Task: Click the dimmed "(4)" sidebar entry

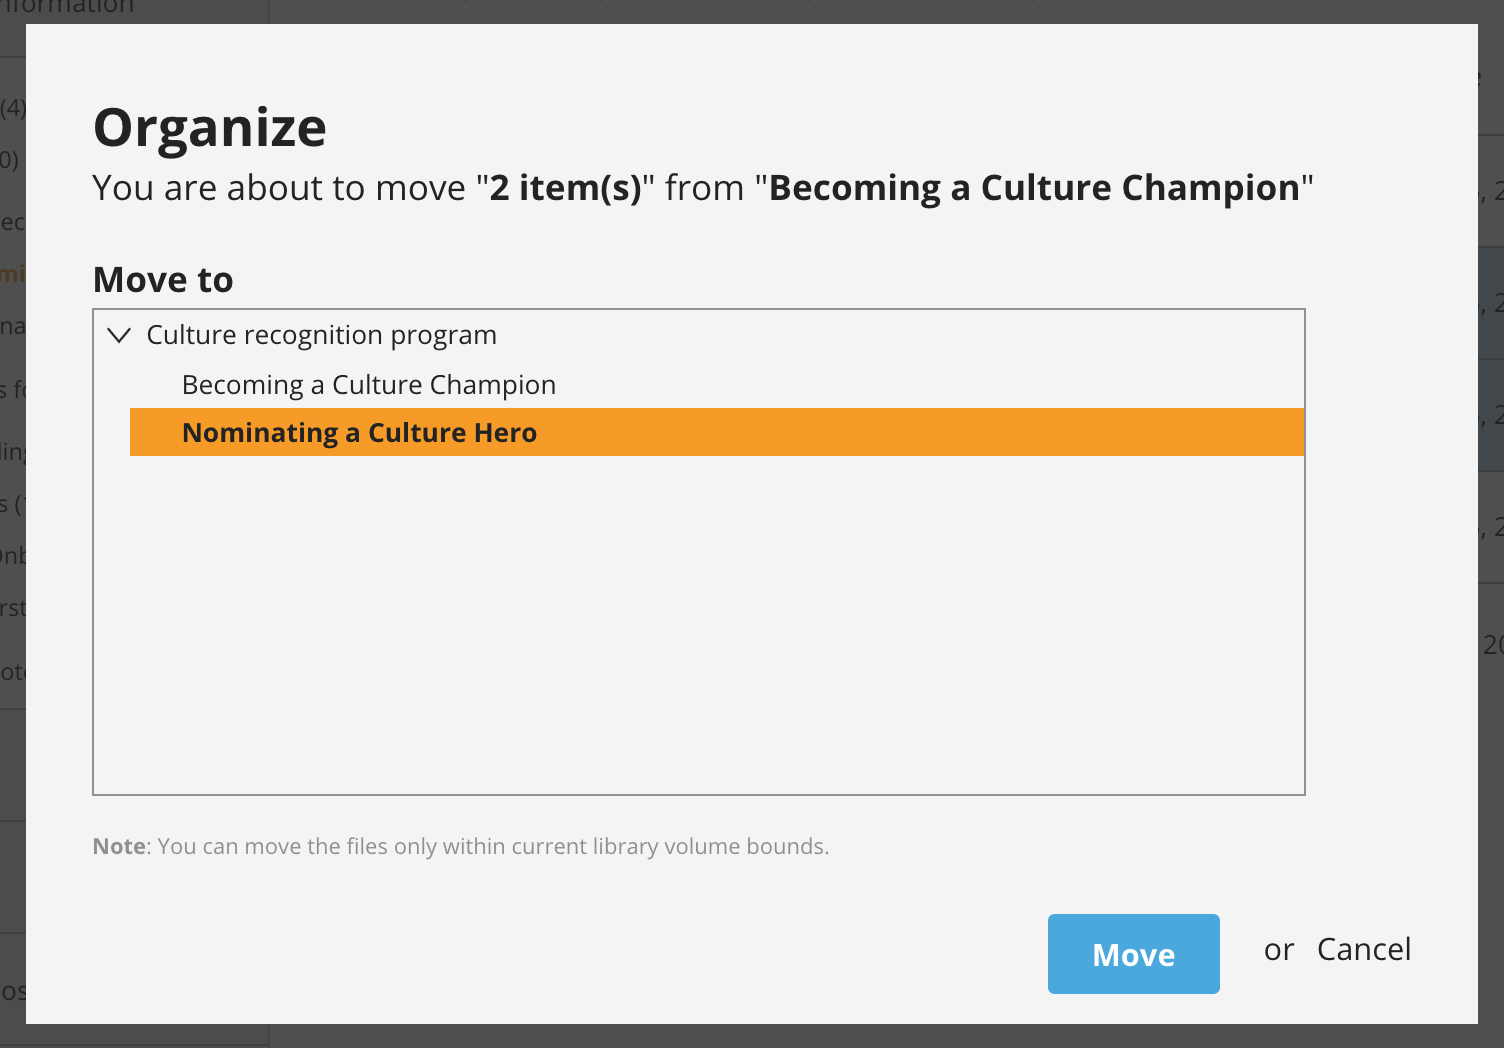Action: [13, 108]
